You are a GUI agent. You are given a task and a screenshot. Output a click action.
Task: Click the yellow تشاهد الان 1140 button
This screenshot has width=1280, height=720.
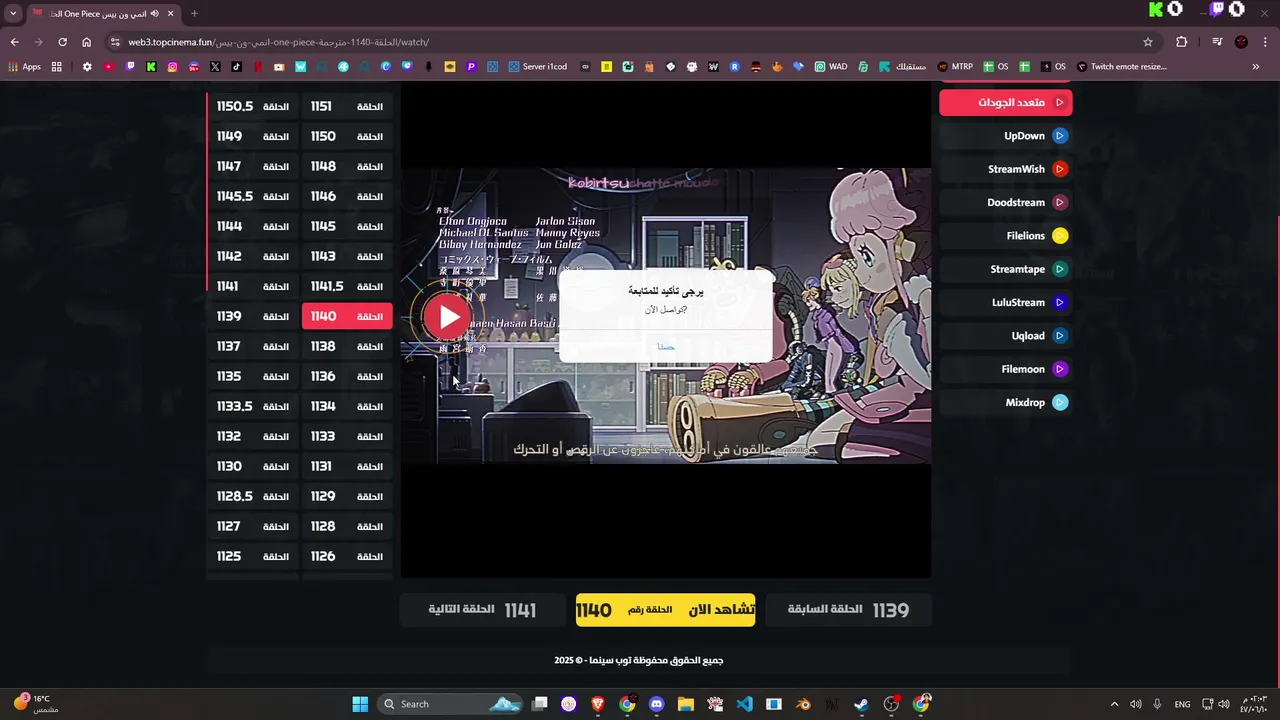tap(665, 610)
